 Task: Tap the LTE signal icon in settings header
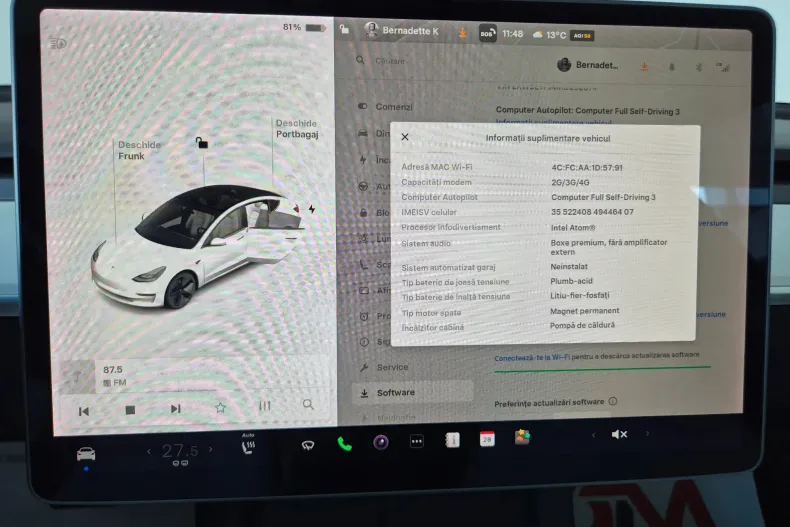pyautogui.click(x=722, y=67)
